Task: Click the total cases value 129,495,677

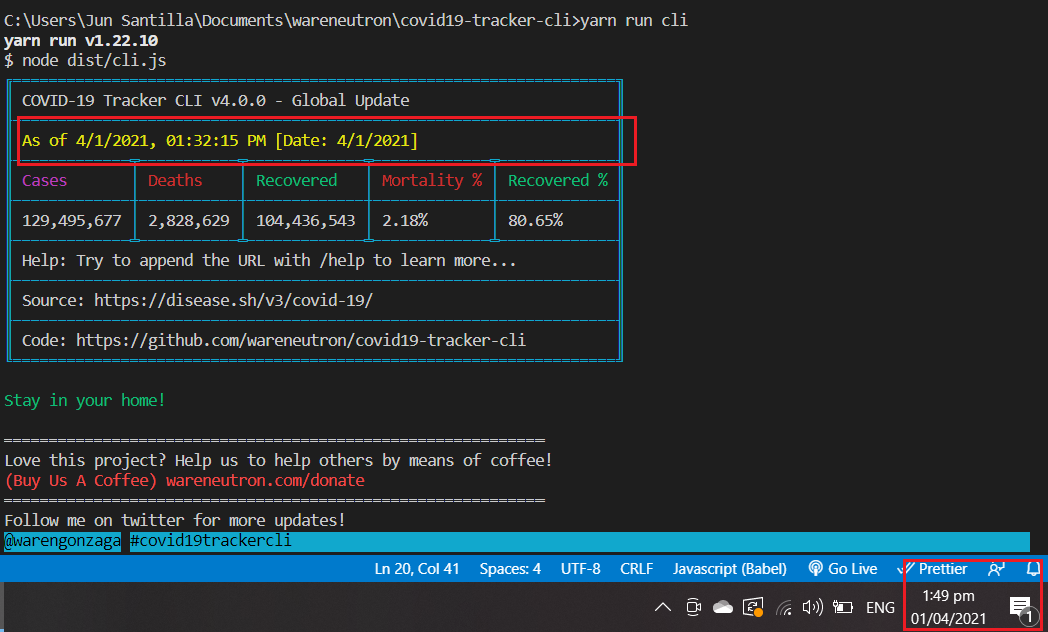Action: (72, 220)
